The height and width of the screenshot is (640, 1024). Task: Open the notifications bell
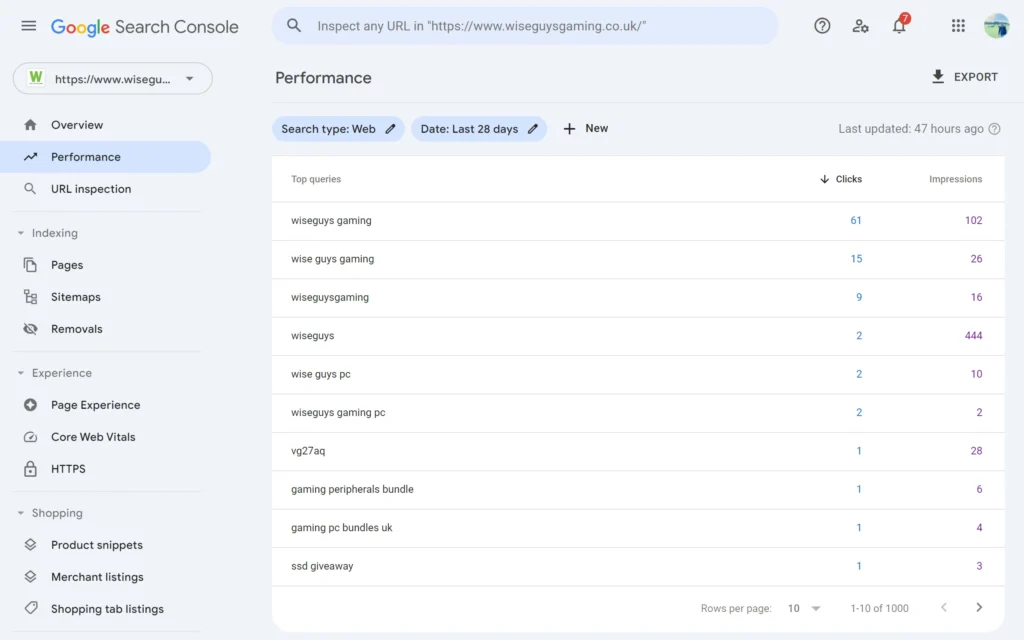pyautogui.click(x=899, y=27)
